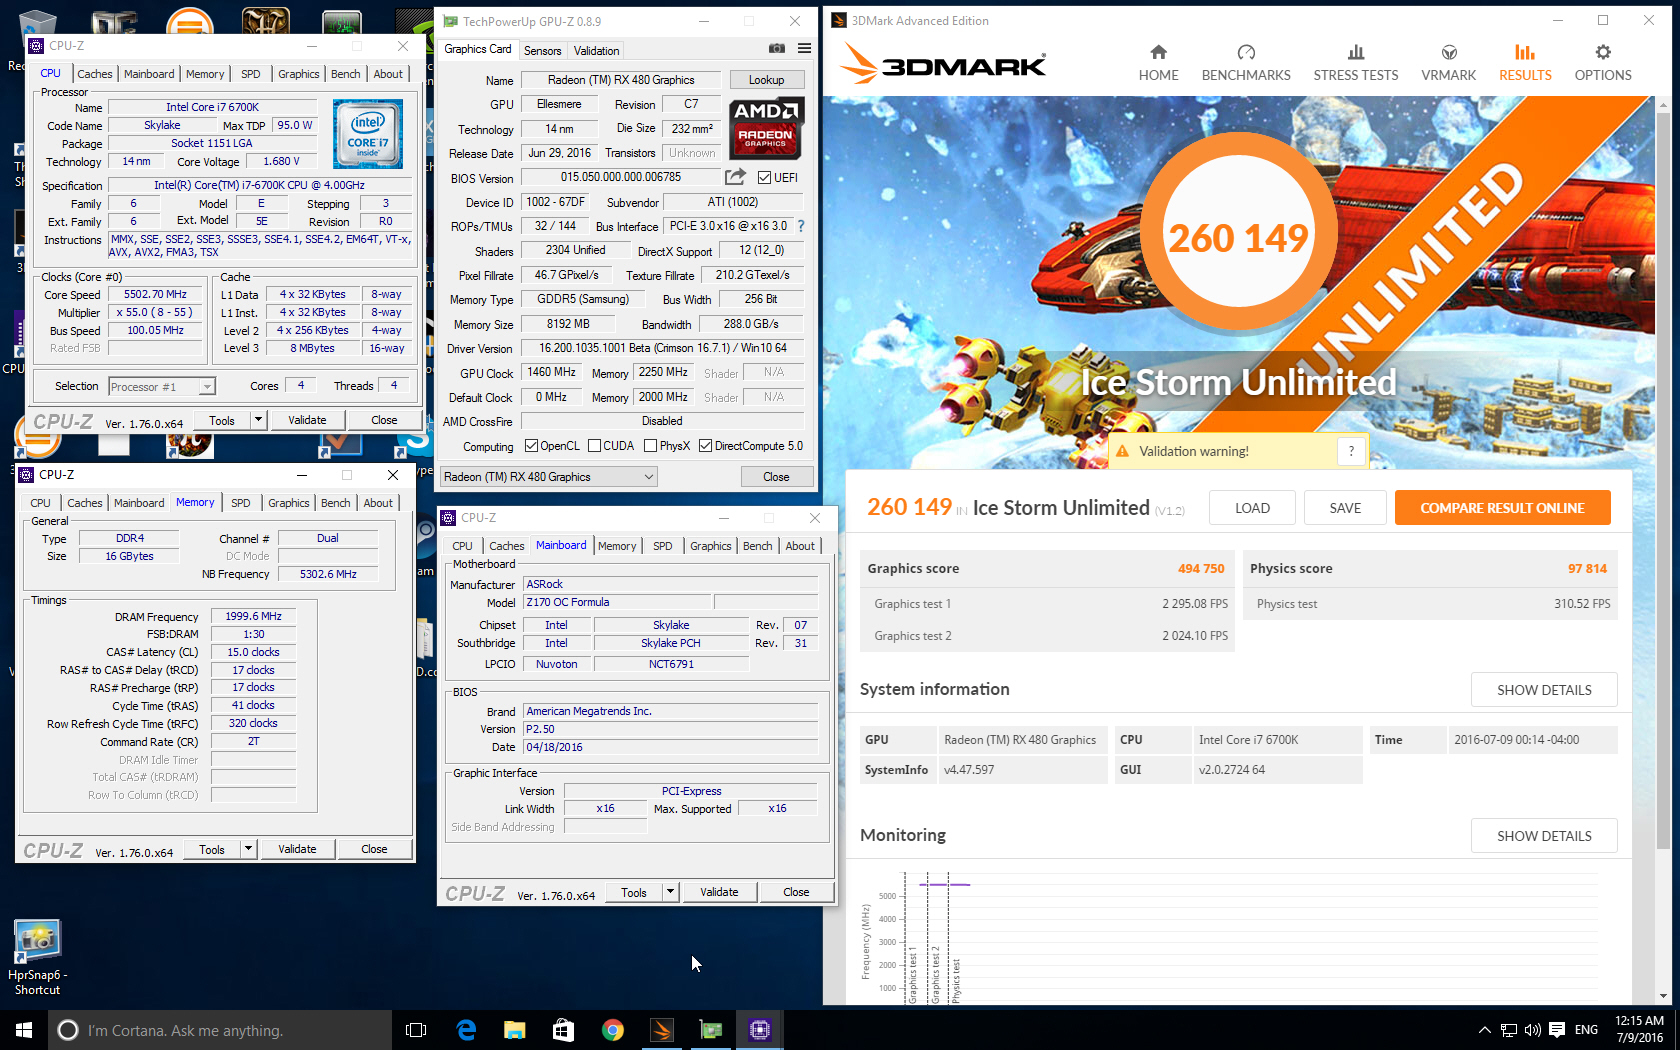Click the Close button in GPU-Z

tap(776, 477)
